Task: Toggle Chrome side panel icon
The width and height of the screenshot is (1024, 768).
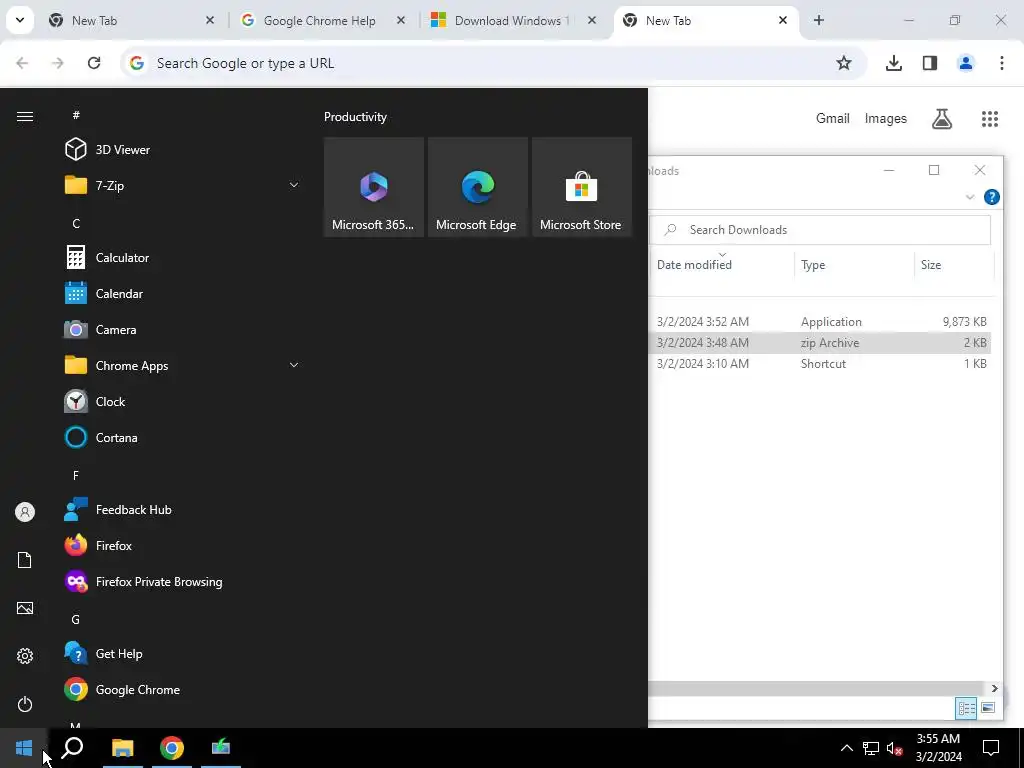Action: pyautogui.click(x=930, y=63)
